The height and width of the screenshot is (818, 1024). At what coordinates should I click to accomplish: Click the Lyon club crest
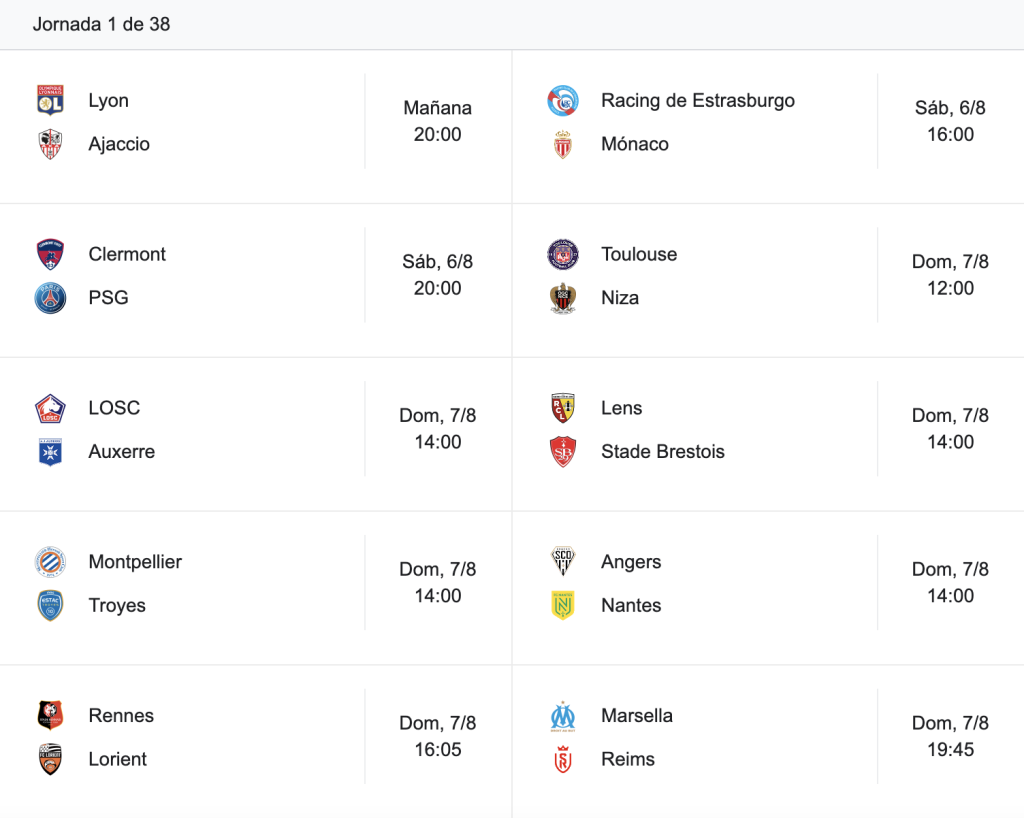(50, 101)
